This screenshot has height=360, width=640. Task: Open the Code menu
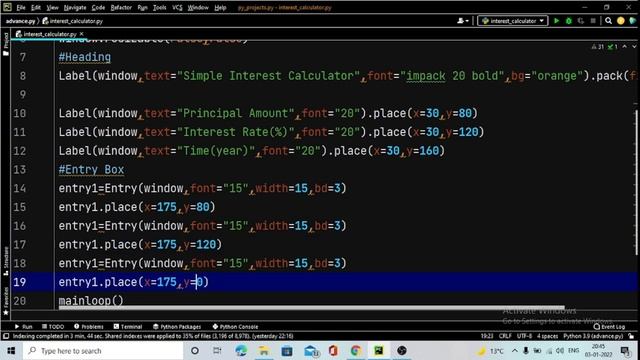pyautogui.click(x=98, y=7)
